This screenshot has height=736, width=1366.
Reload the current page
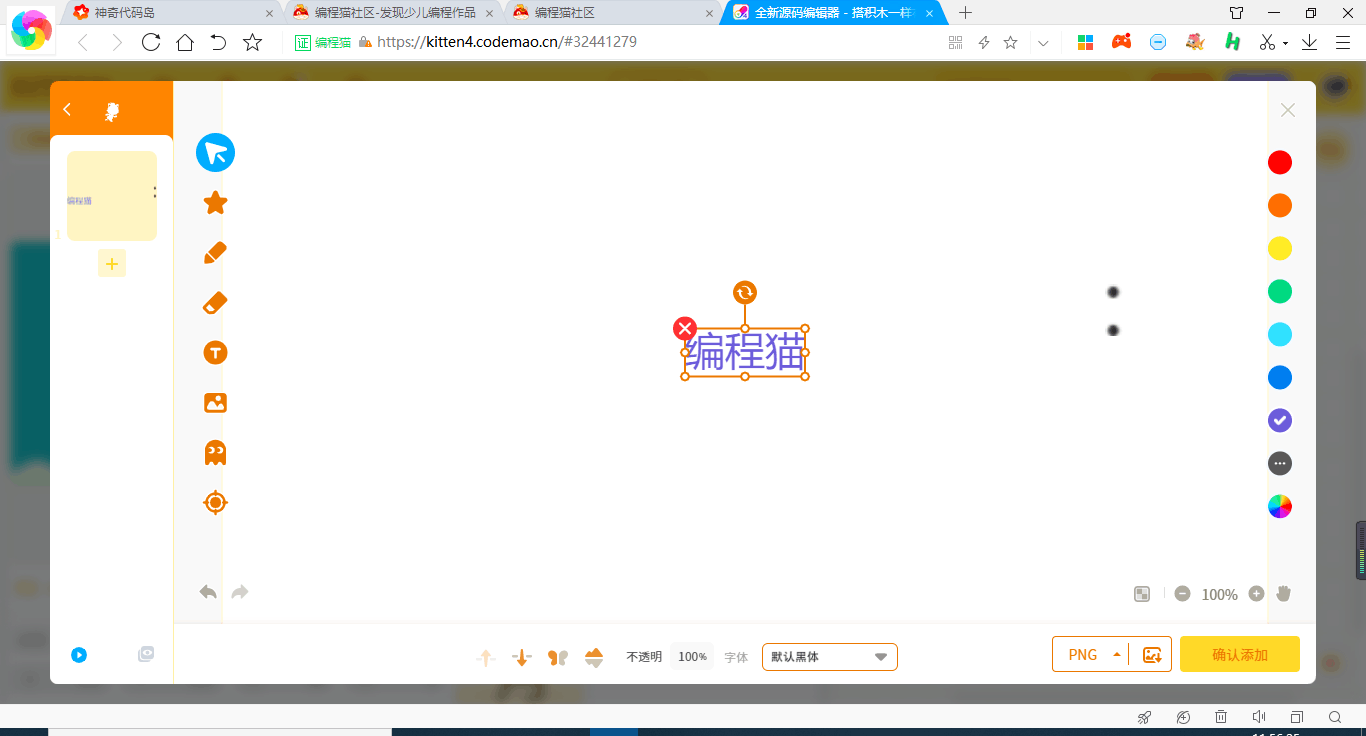pos(151,42)
